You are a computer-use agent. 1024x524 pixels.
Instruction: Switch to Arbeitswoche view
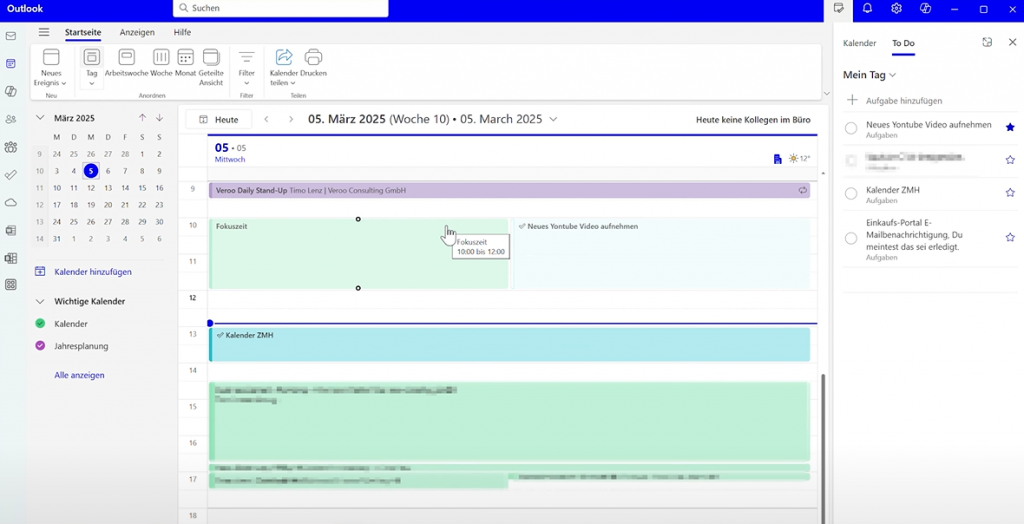tap(127, 63)
